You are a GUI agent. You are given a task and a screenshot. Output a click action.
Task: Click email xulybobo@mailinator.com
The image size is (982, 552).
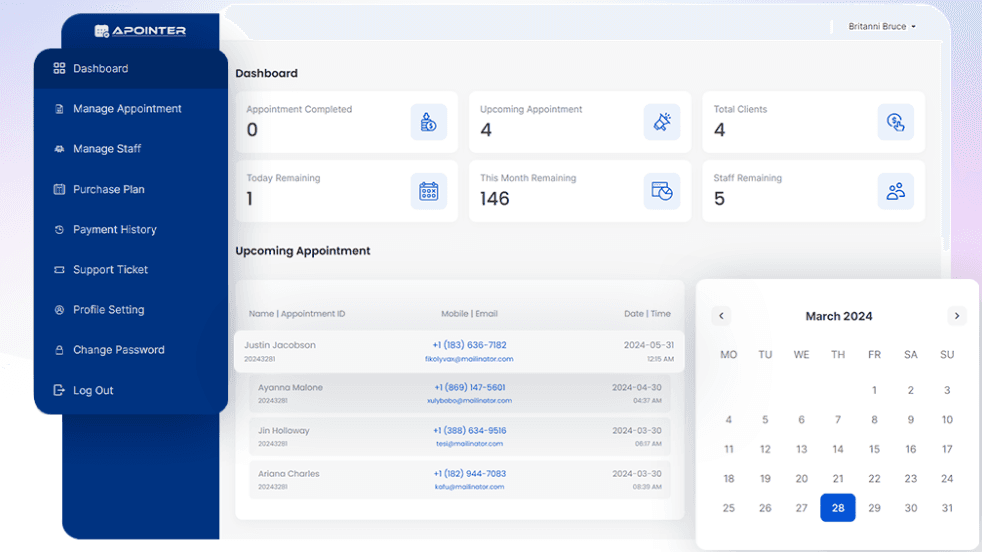(x=470, y=400)
